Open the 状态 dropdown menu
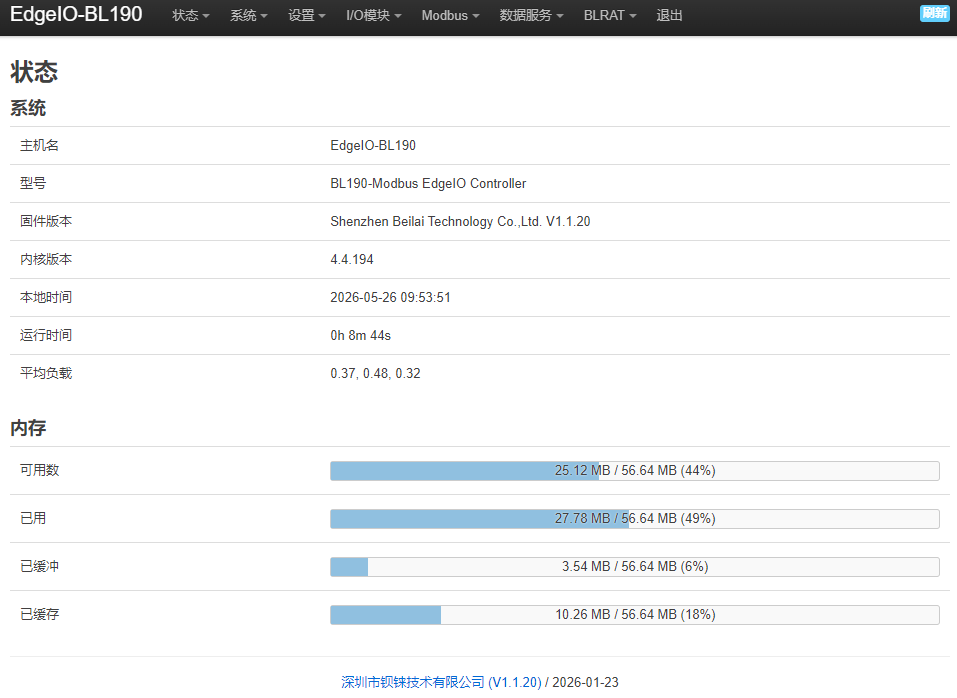The image size is (957, 698). click(190, 15)
